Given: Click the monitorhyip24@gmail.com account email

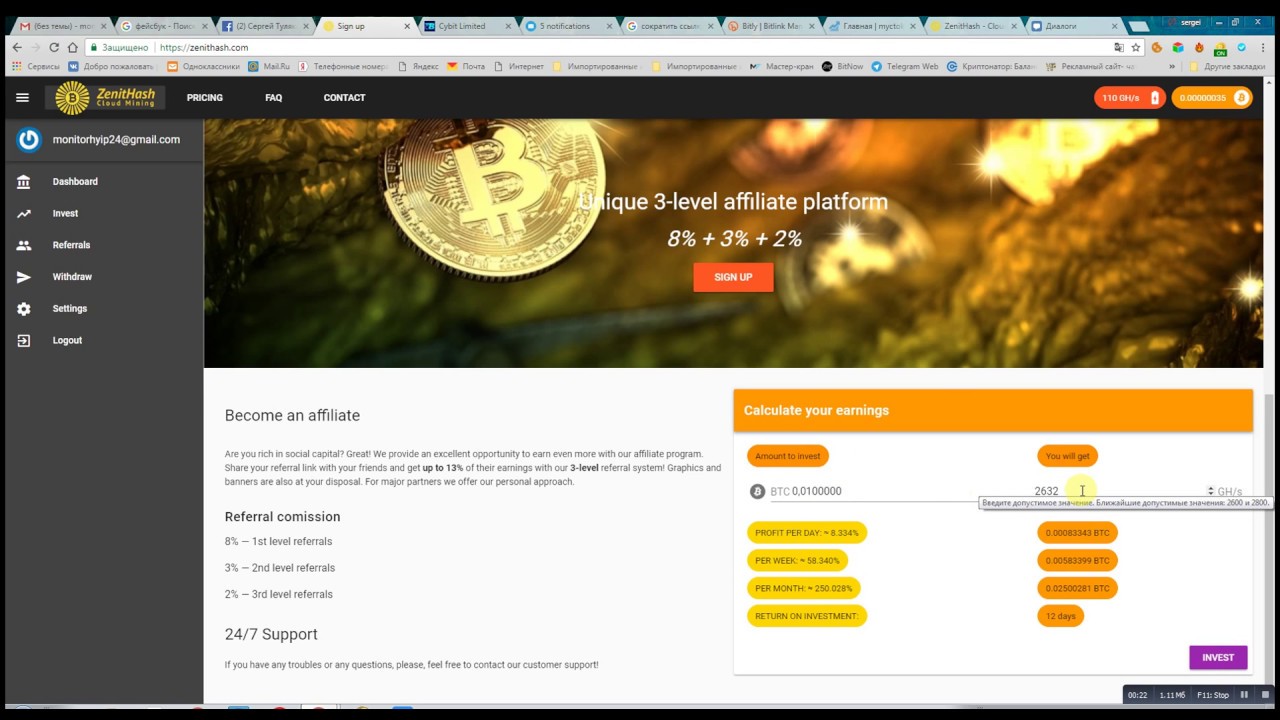Looking at the screenshot, I should 116,140.
